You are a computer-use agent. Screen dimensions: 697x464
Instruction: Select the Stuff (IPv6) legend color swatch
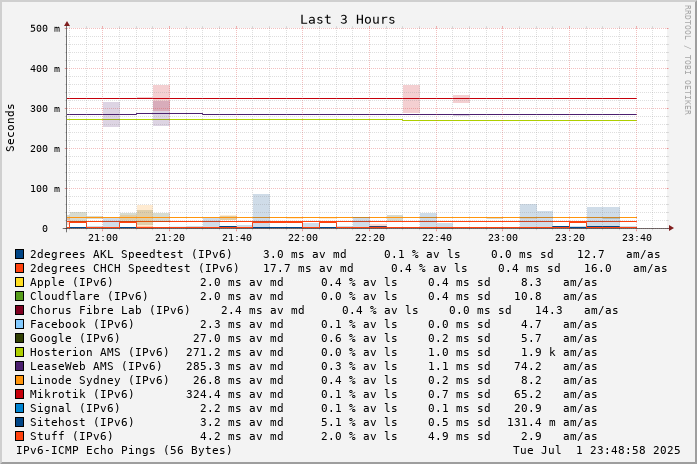point(19,436)
